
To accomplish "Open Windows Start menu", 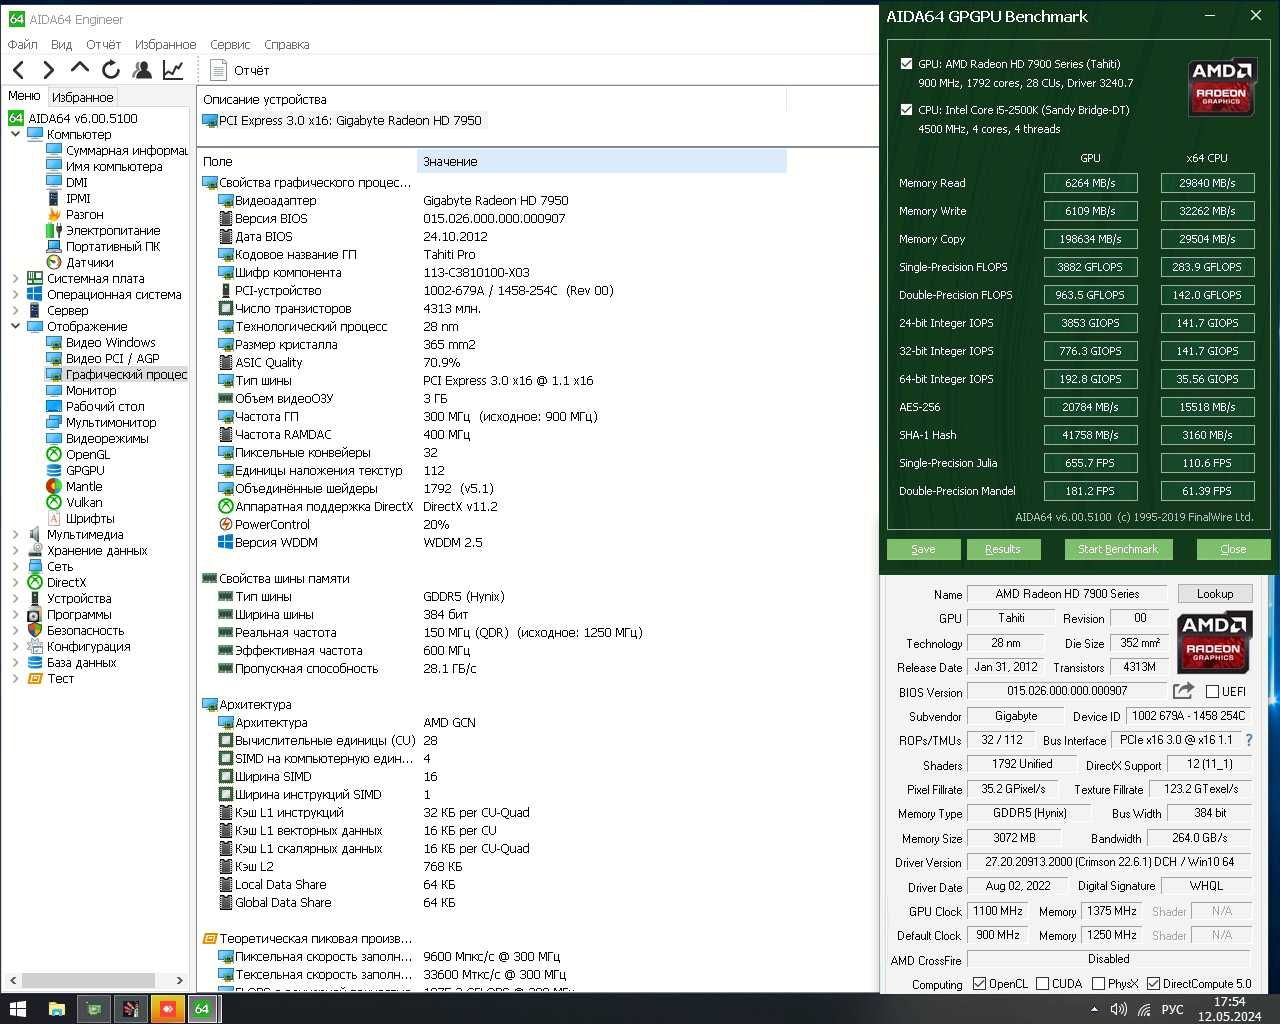I will pos(17,1008).
